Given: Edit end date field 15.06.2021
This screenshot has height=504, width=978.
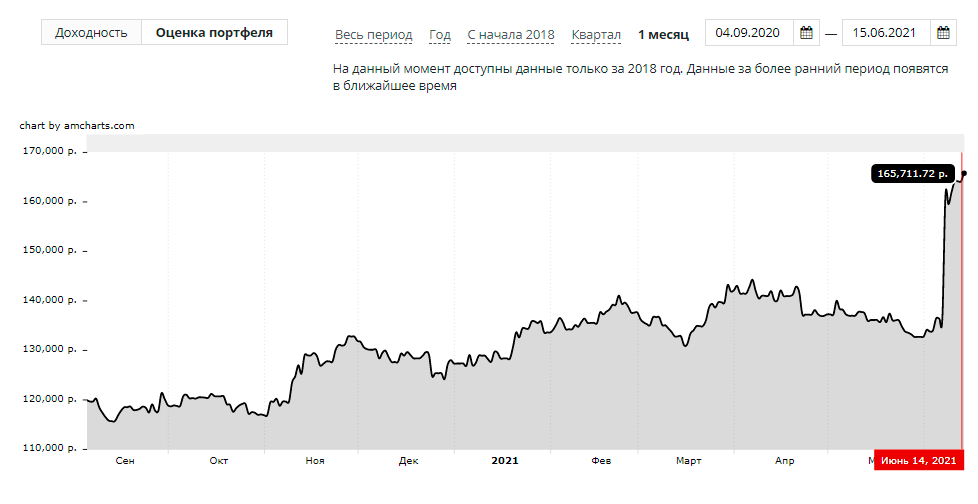Looking at the screenshot, I should [x=886, y=32].
